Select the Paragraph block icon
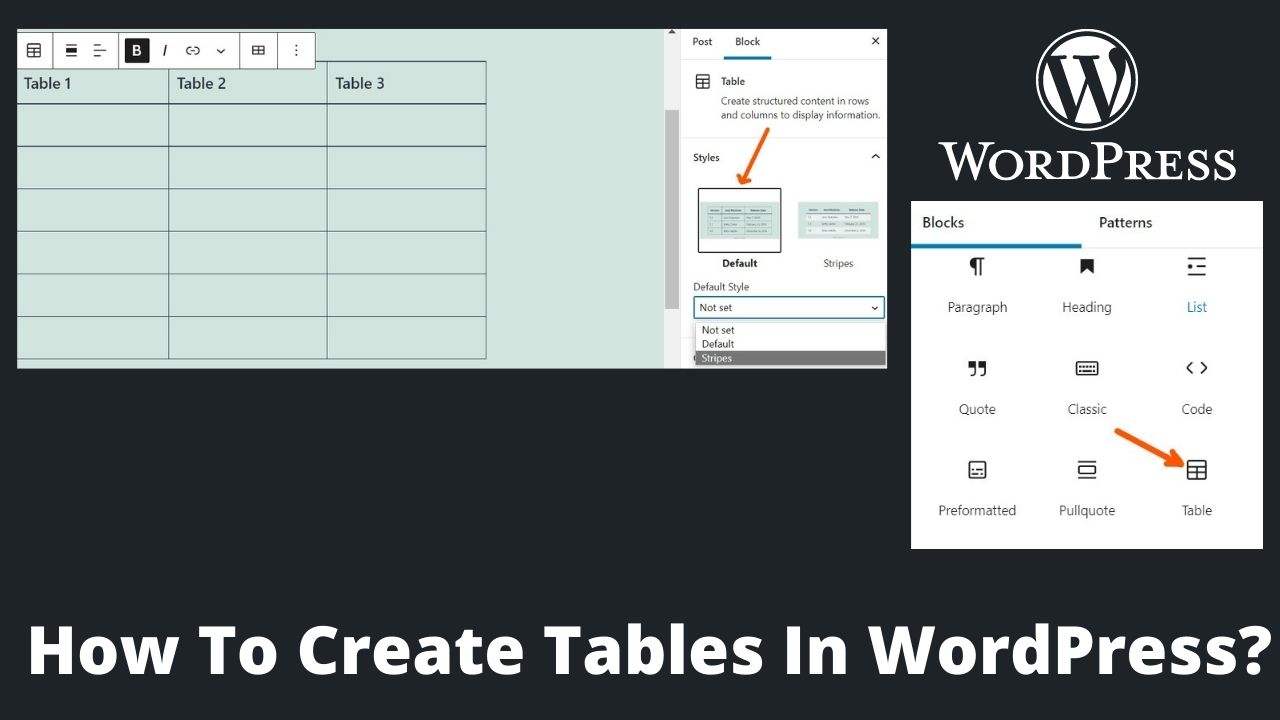This screenshot has height=720, width=1280. click(x=977, y=266)
